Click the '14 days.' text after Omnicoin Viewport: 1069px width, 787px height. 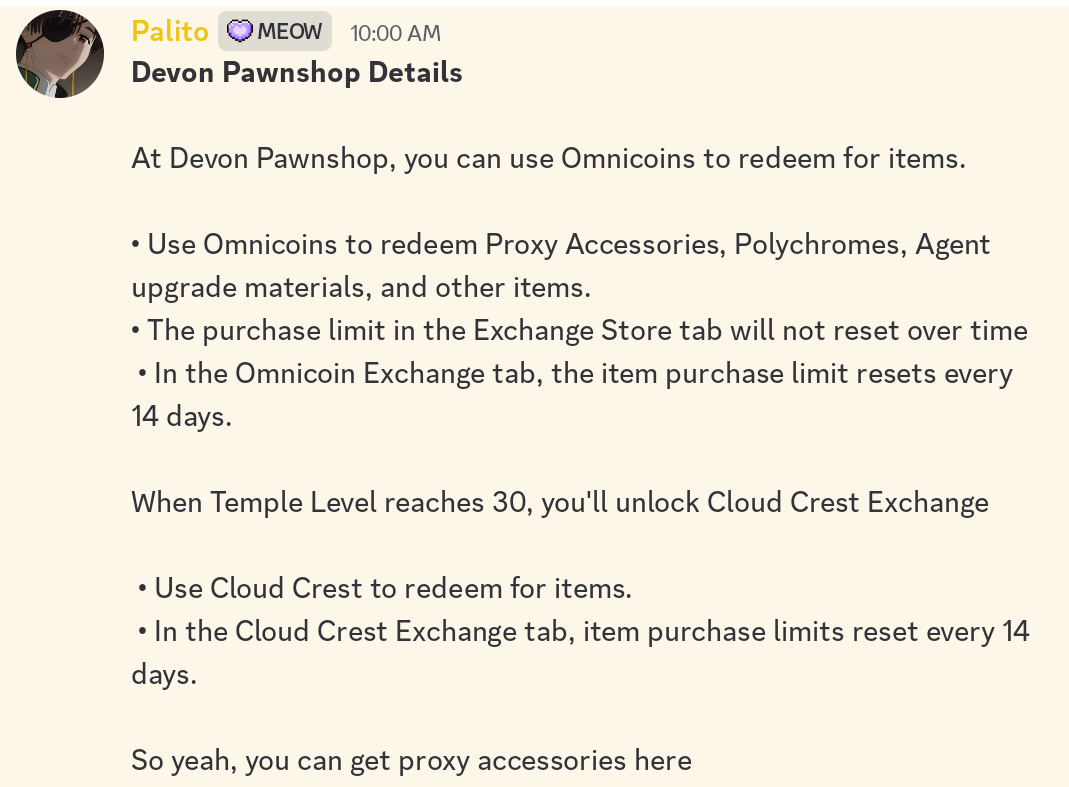coord(182,416)
